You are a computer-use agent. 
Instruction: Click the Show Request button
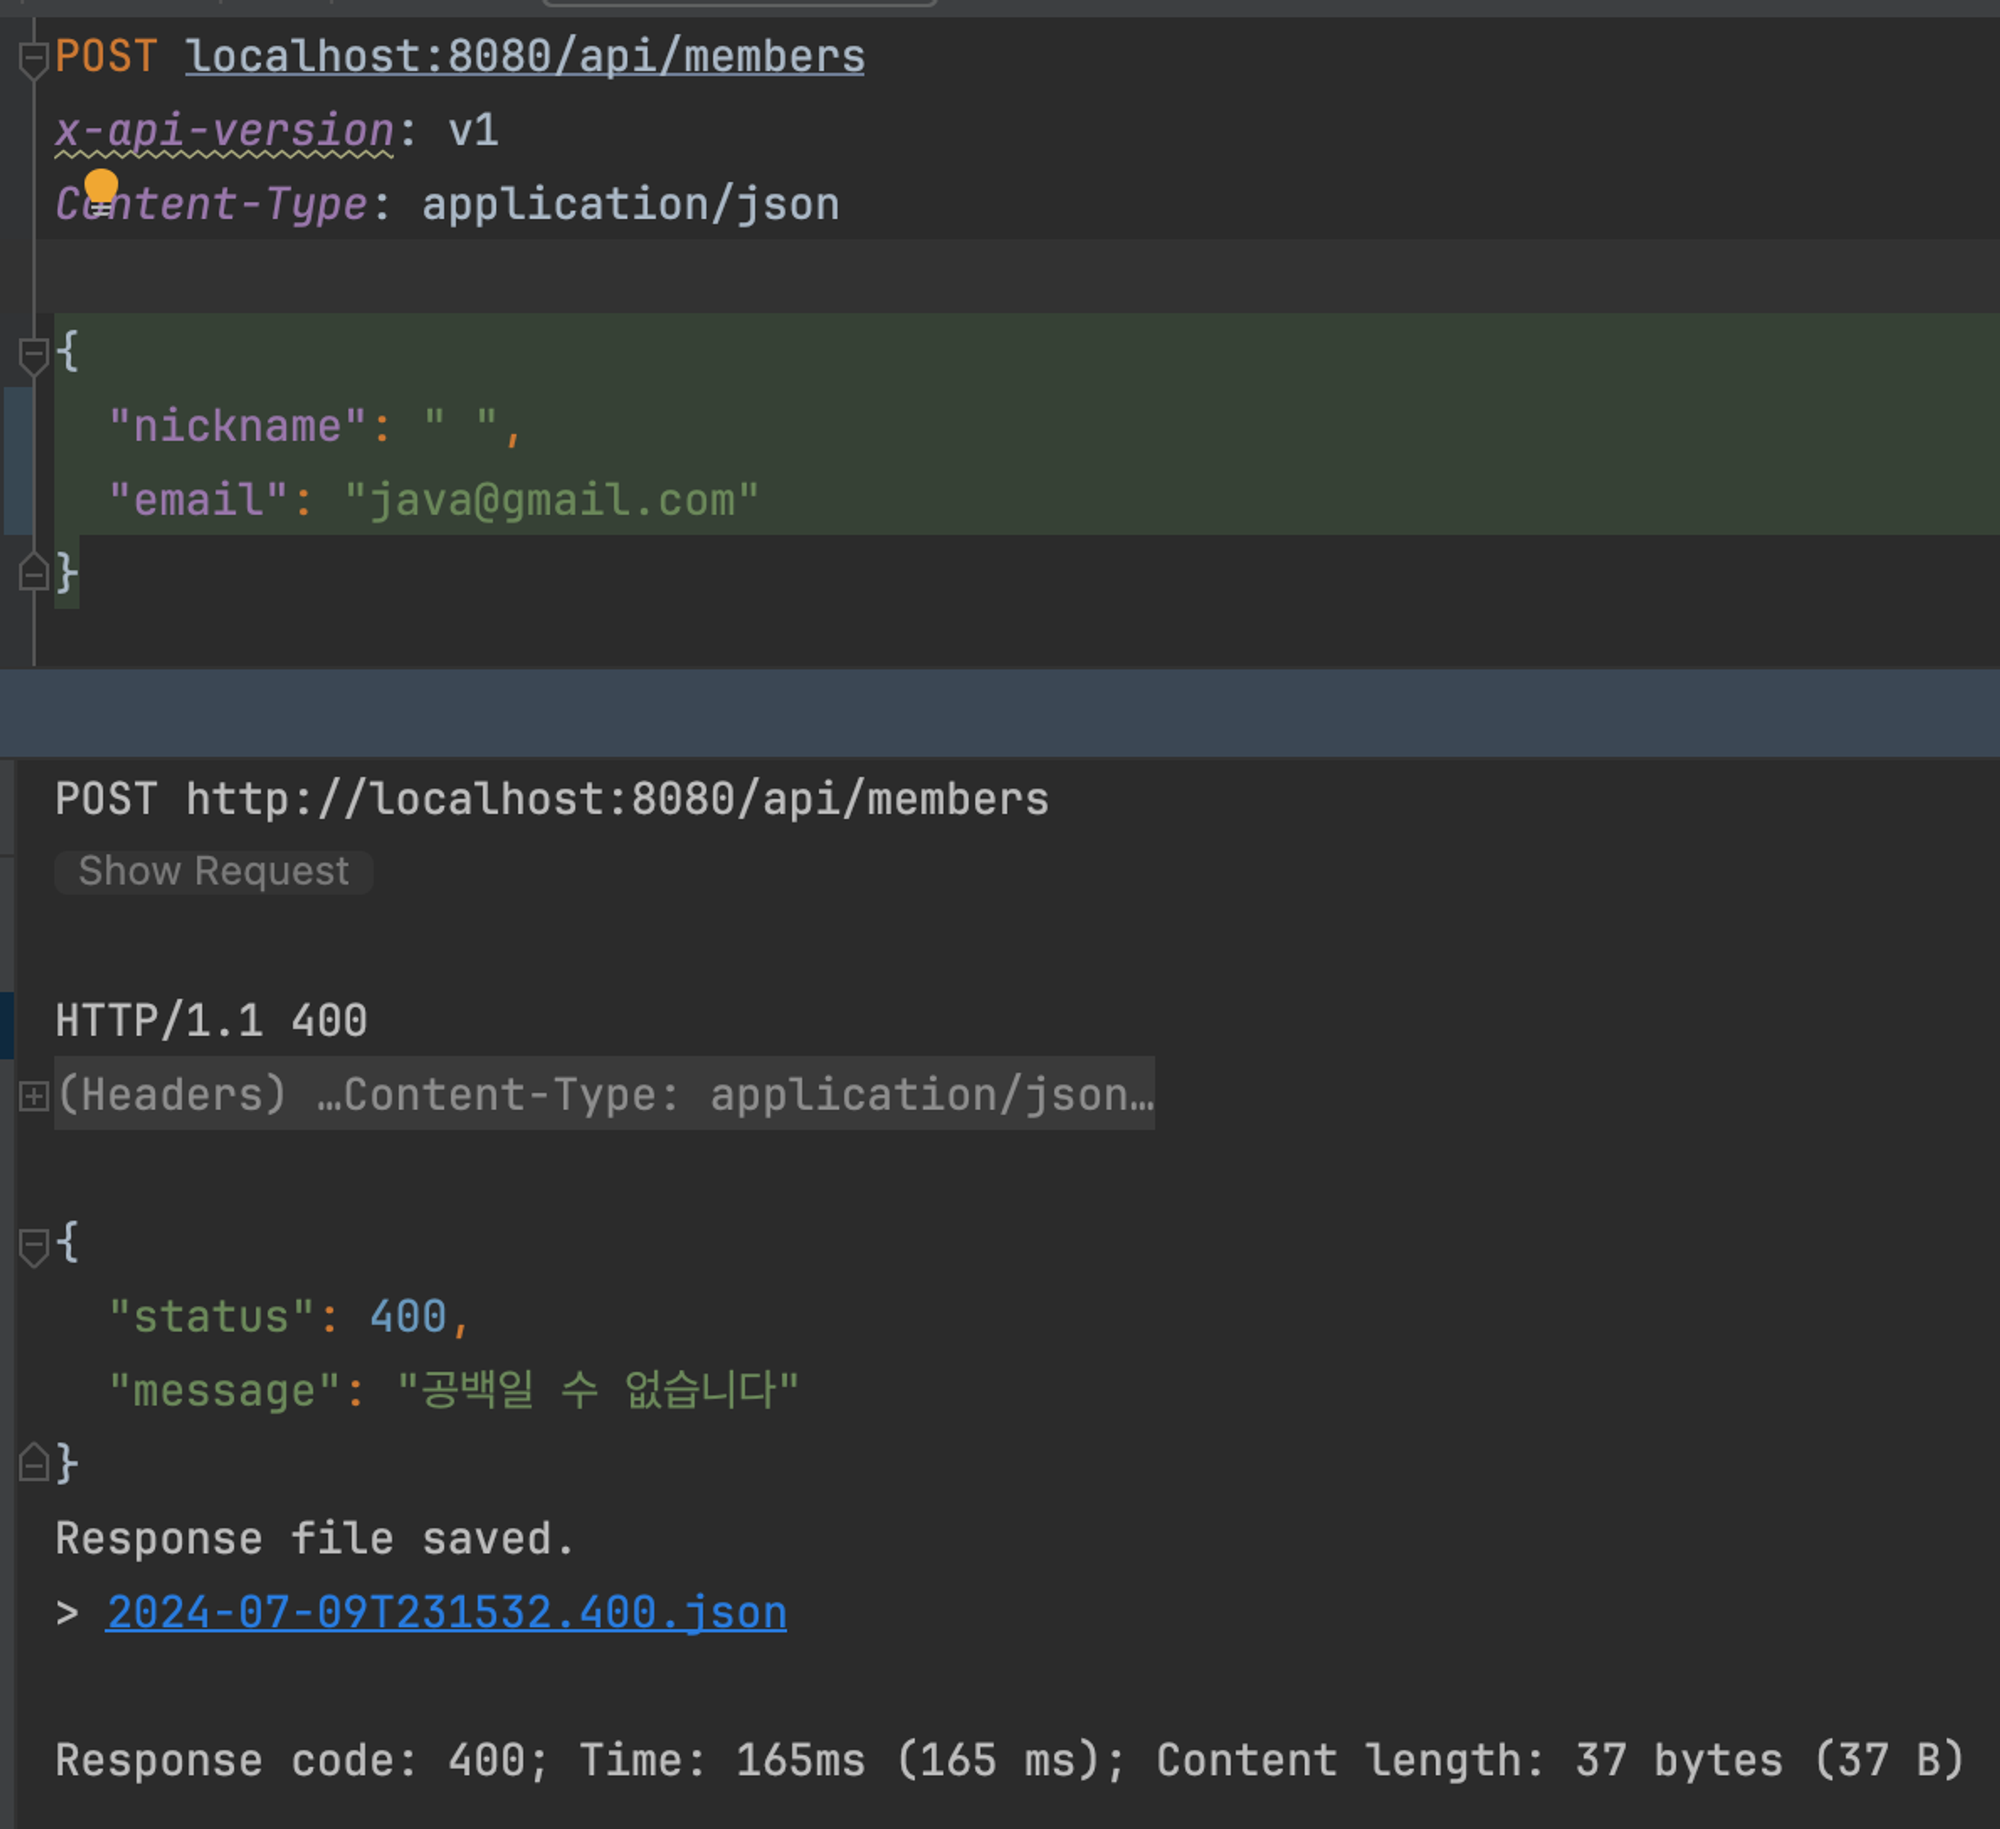tap(214, 872)
